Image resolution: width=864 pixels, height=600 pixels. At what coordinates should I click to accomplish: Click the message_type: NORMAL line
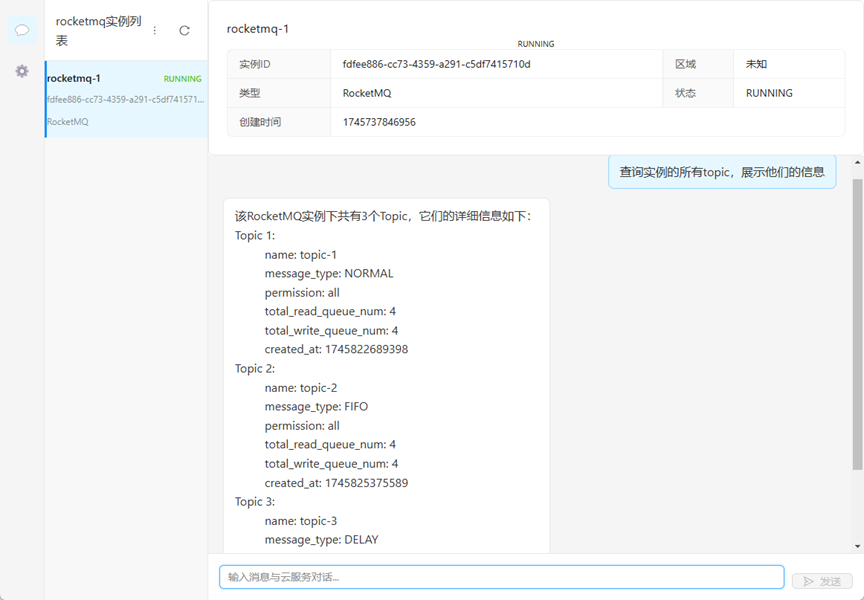pyautogui.click(x=329, y=274)
